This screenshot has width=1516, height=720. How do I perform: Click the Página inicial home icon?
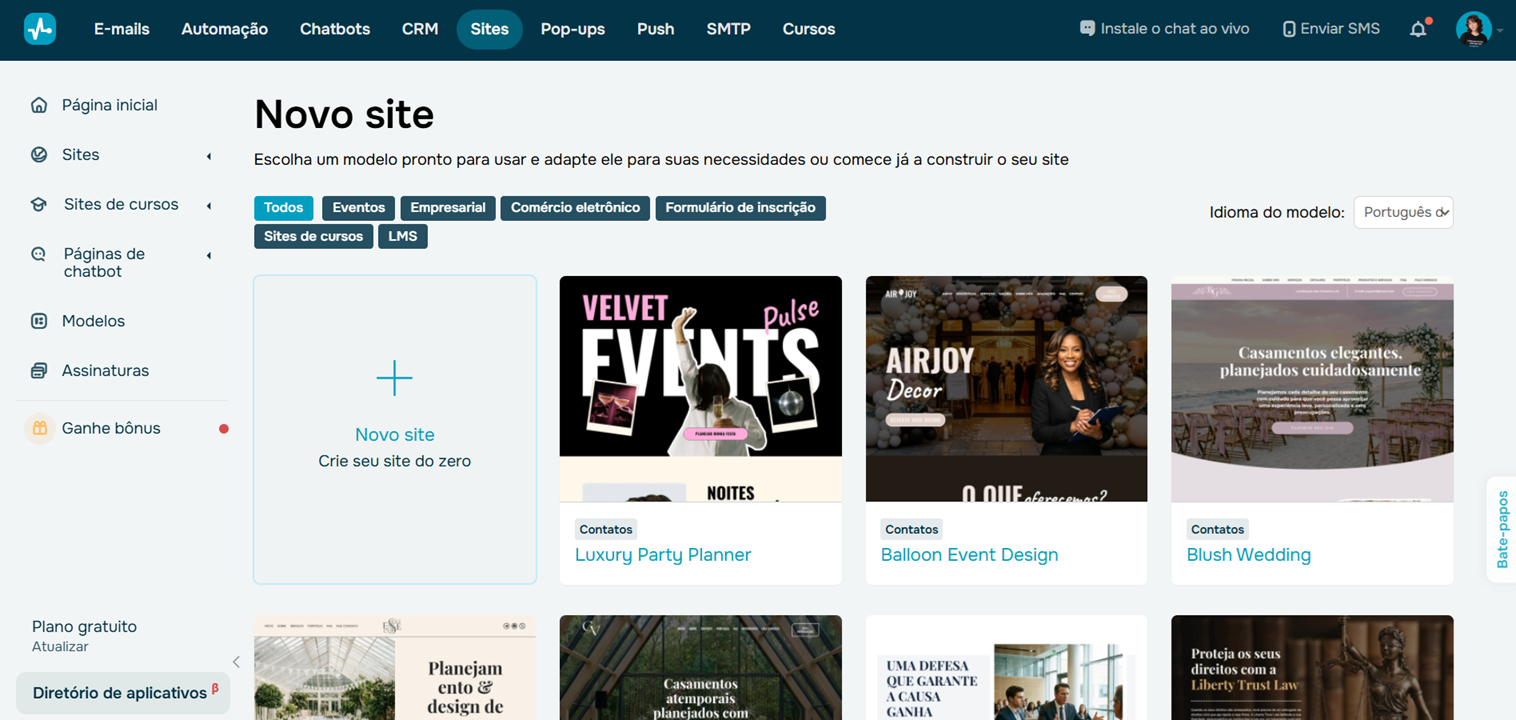tap(39, 105)
